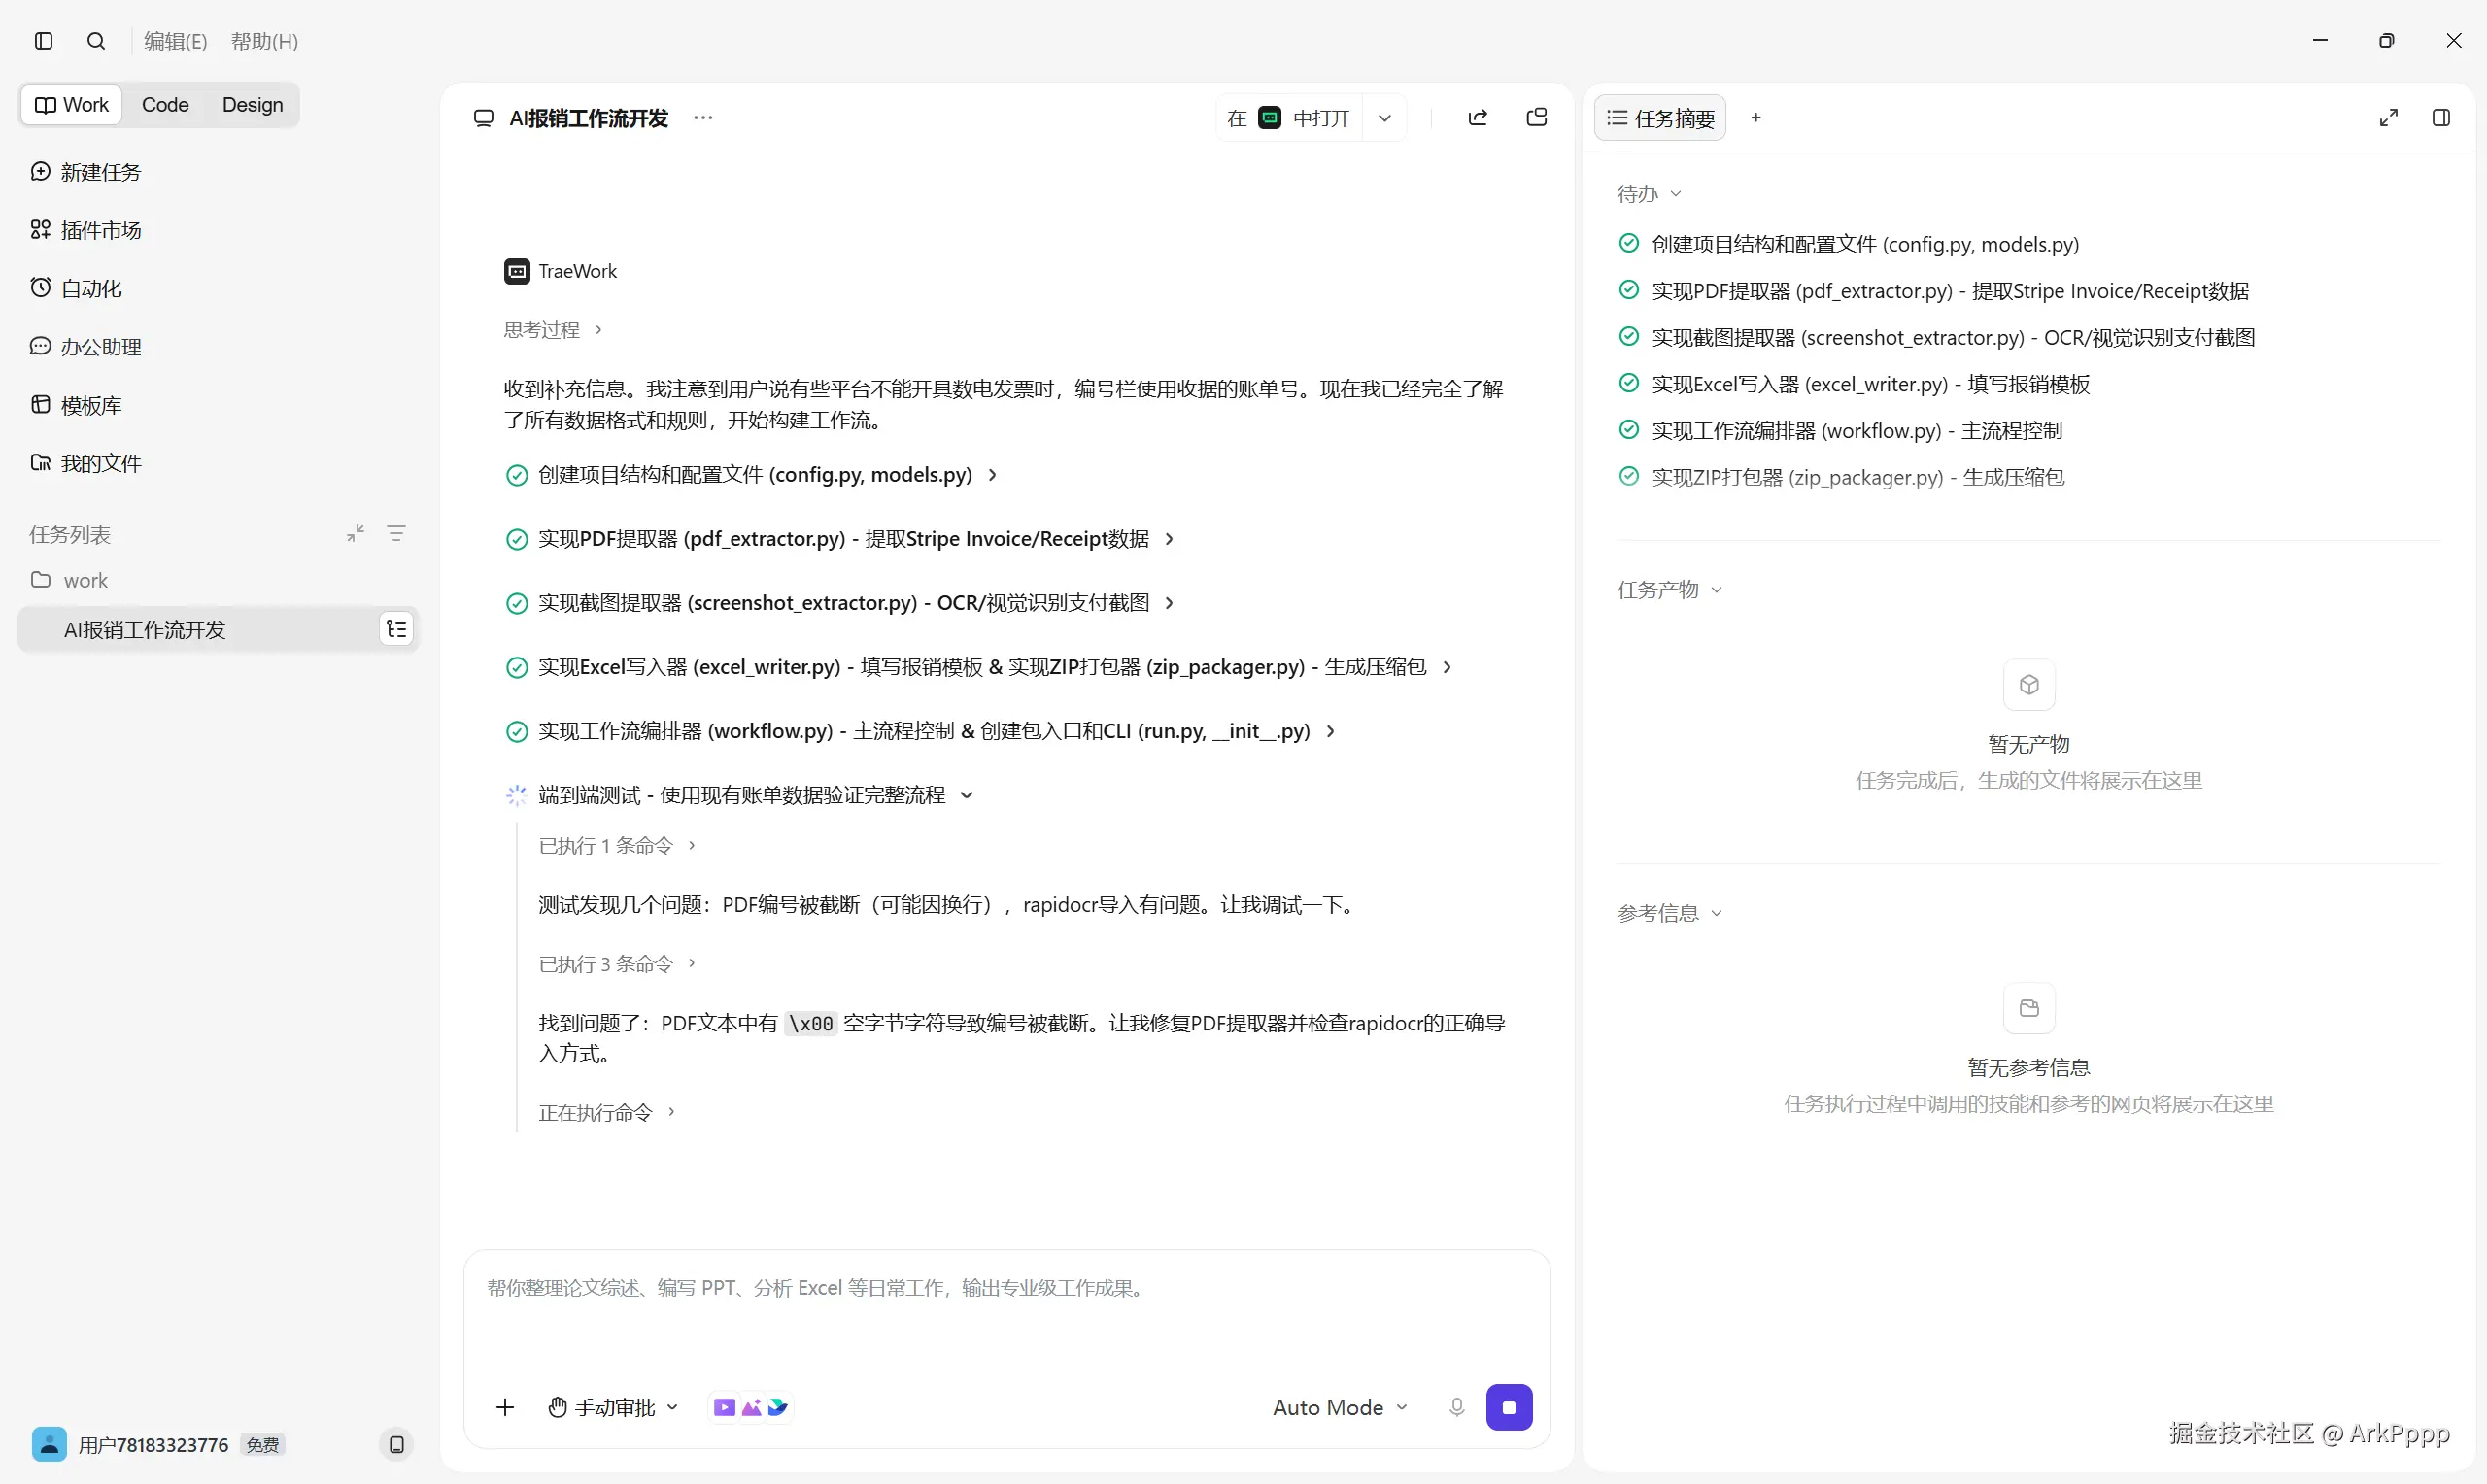Open search with the magnifier icon
This screenshot has height=1484, width=2487.
pos(96,41)
